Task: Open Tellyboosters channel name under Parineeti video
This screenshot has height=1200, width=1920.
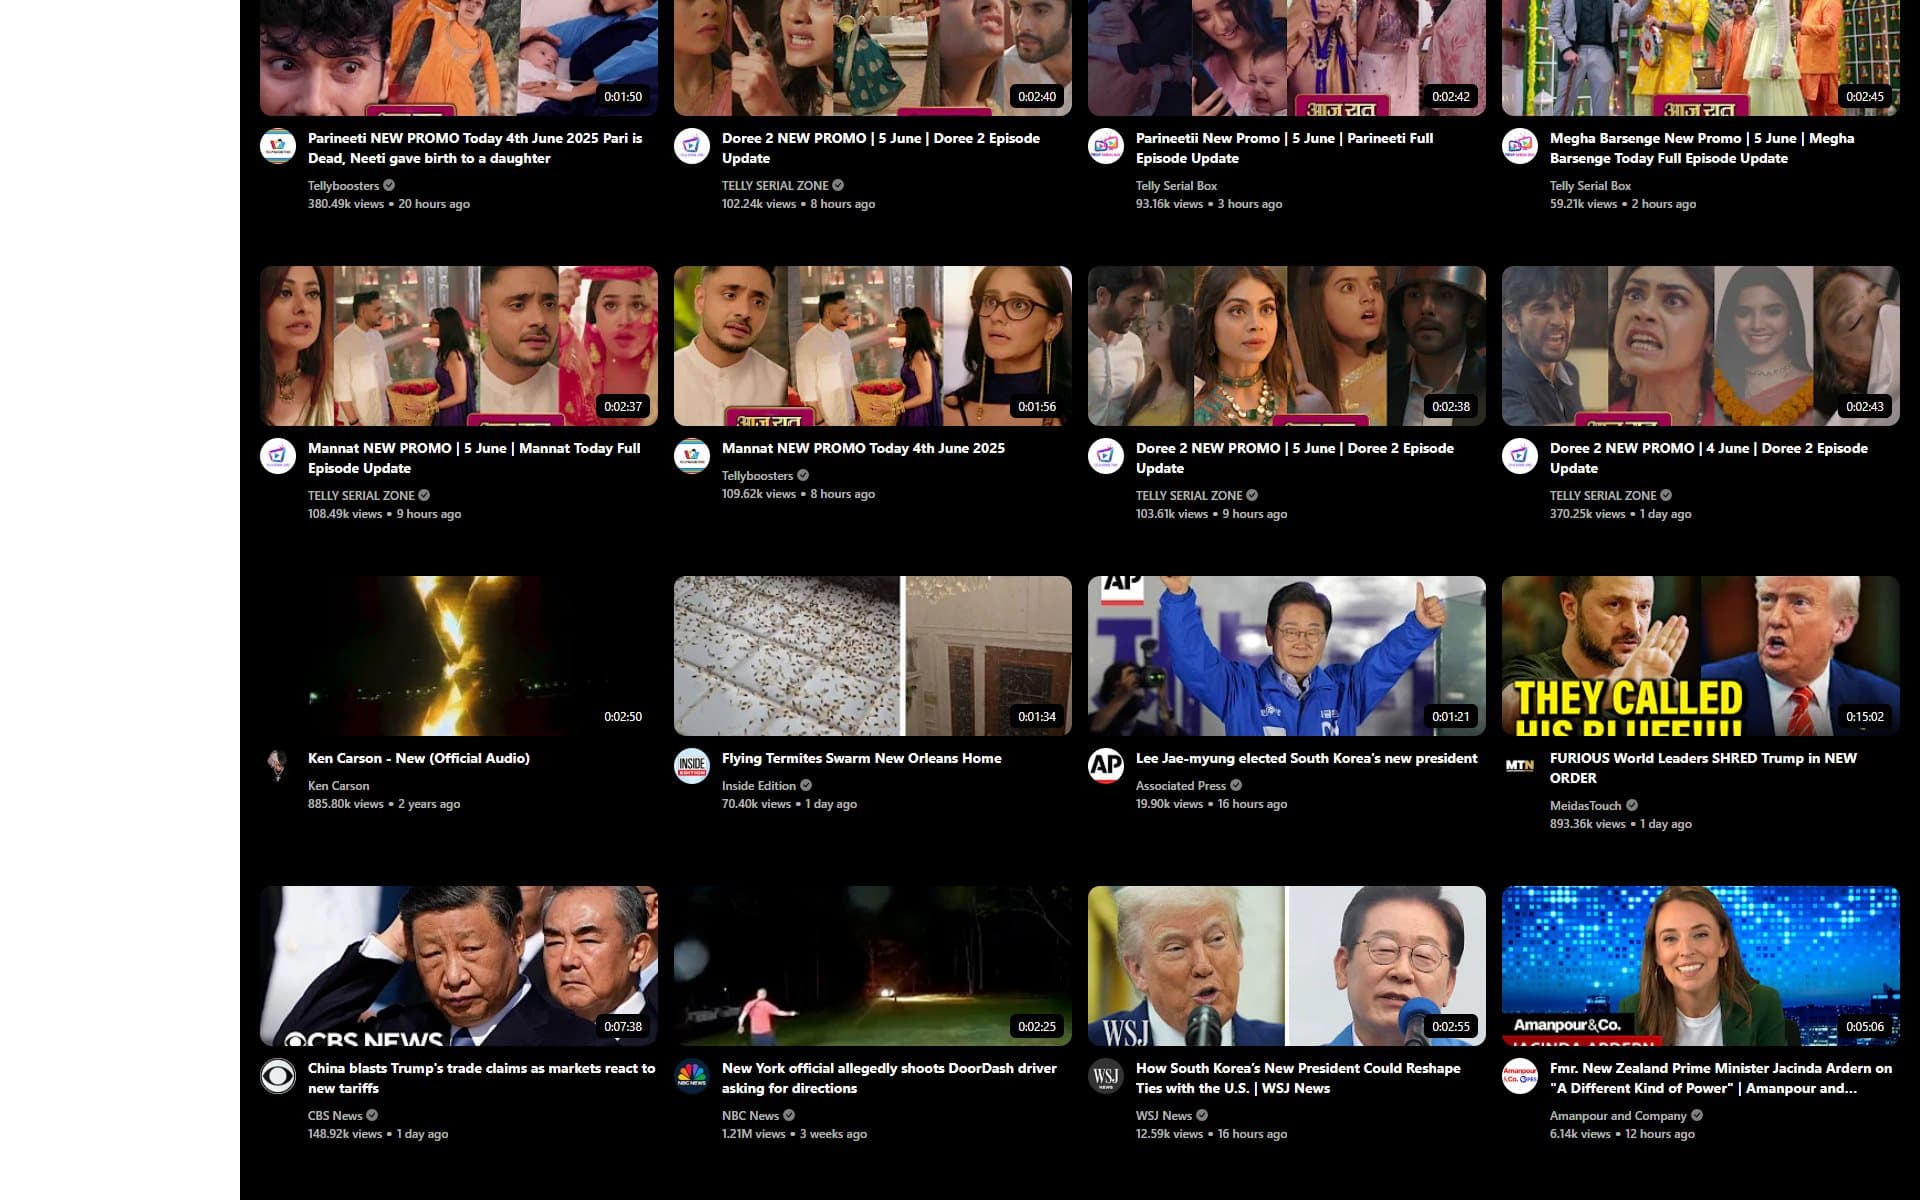Action: (343, 185)
